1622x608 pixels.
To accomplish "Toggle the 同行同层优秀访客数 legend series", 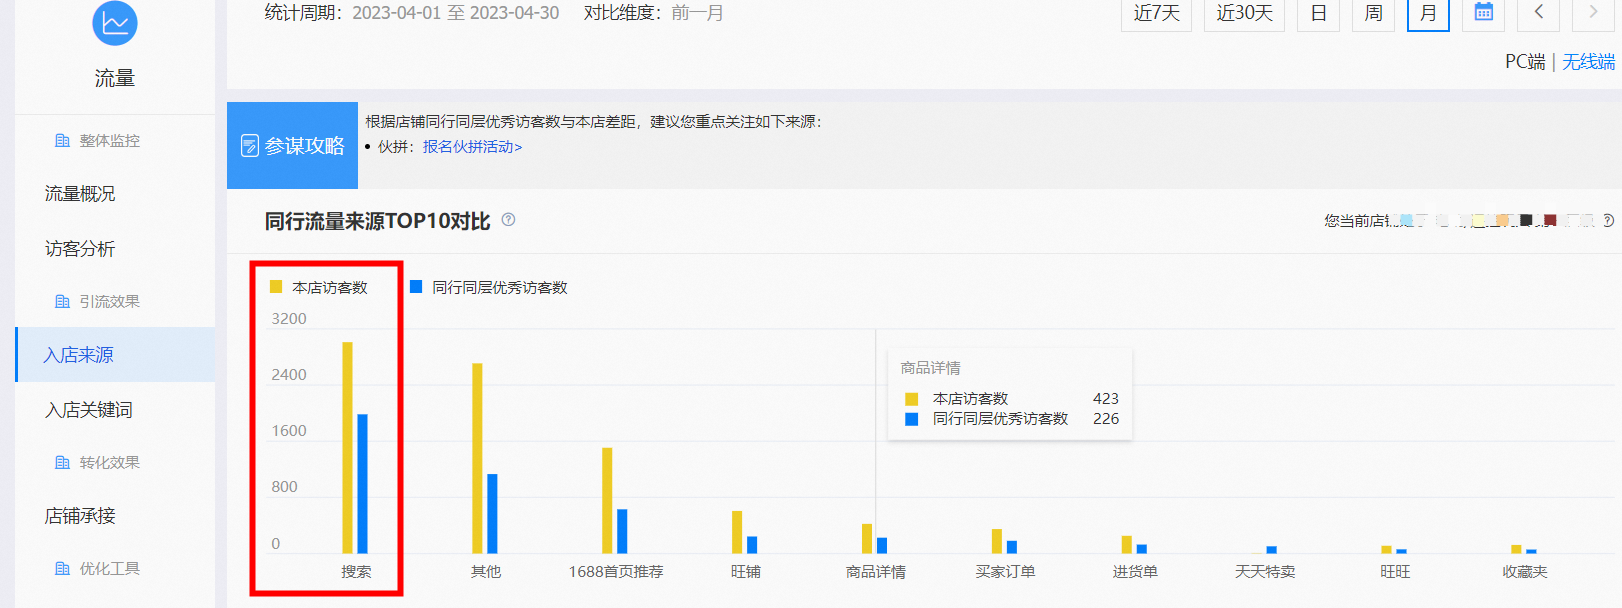I will 489,287.
